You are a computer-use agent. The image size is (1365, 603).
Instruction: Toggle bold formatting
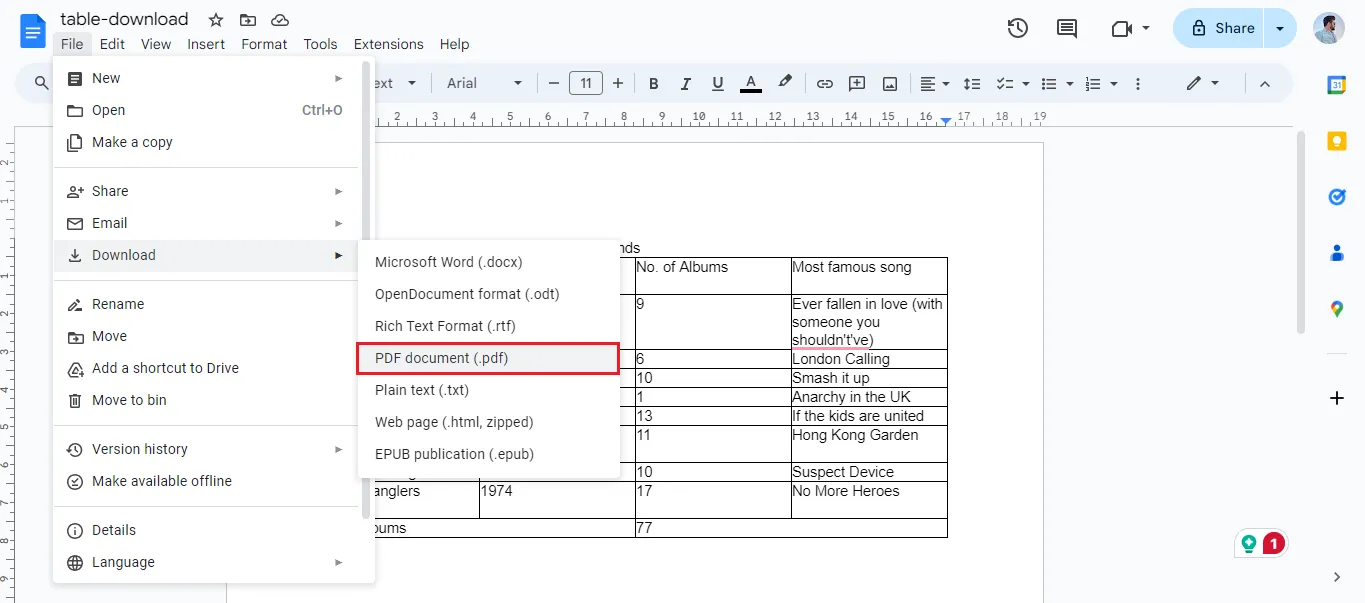tap(653, 83)
